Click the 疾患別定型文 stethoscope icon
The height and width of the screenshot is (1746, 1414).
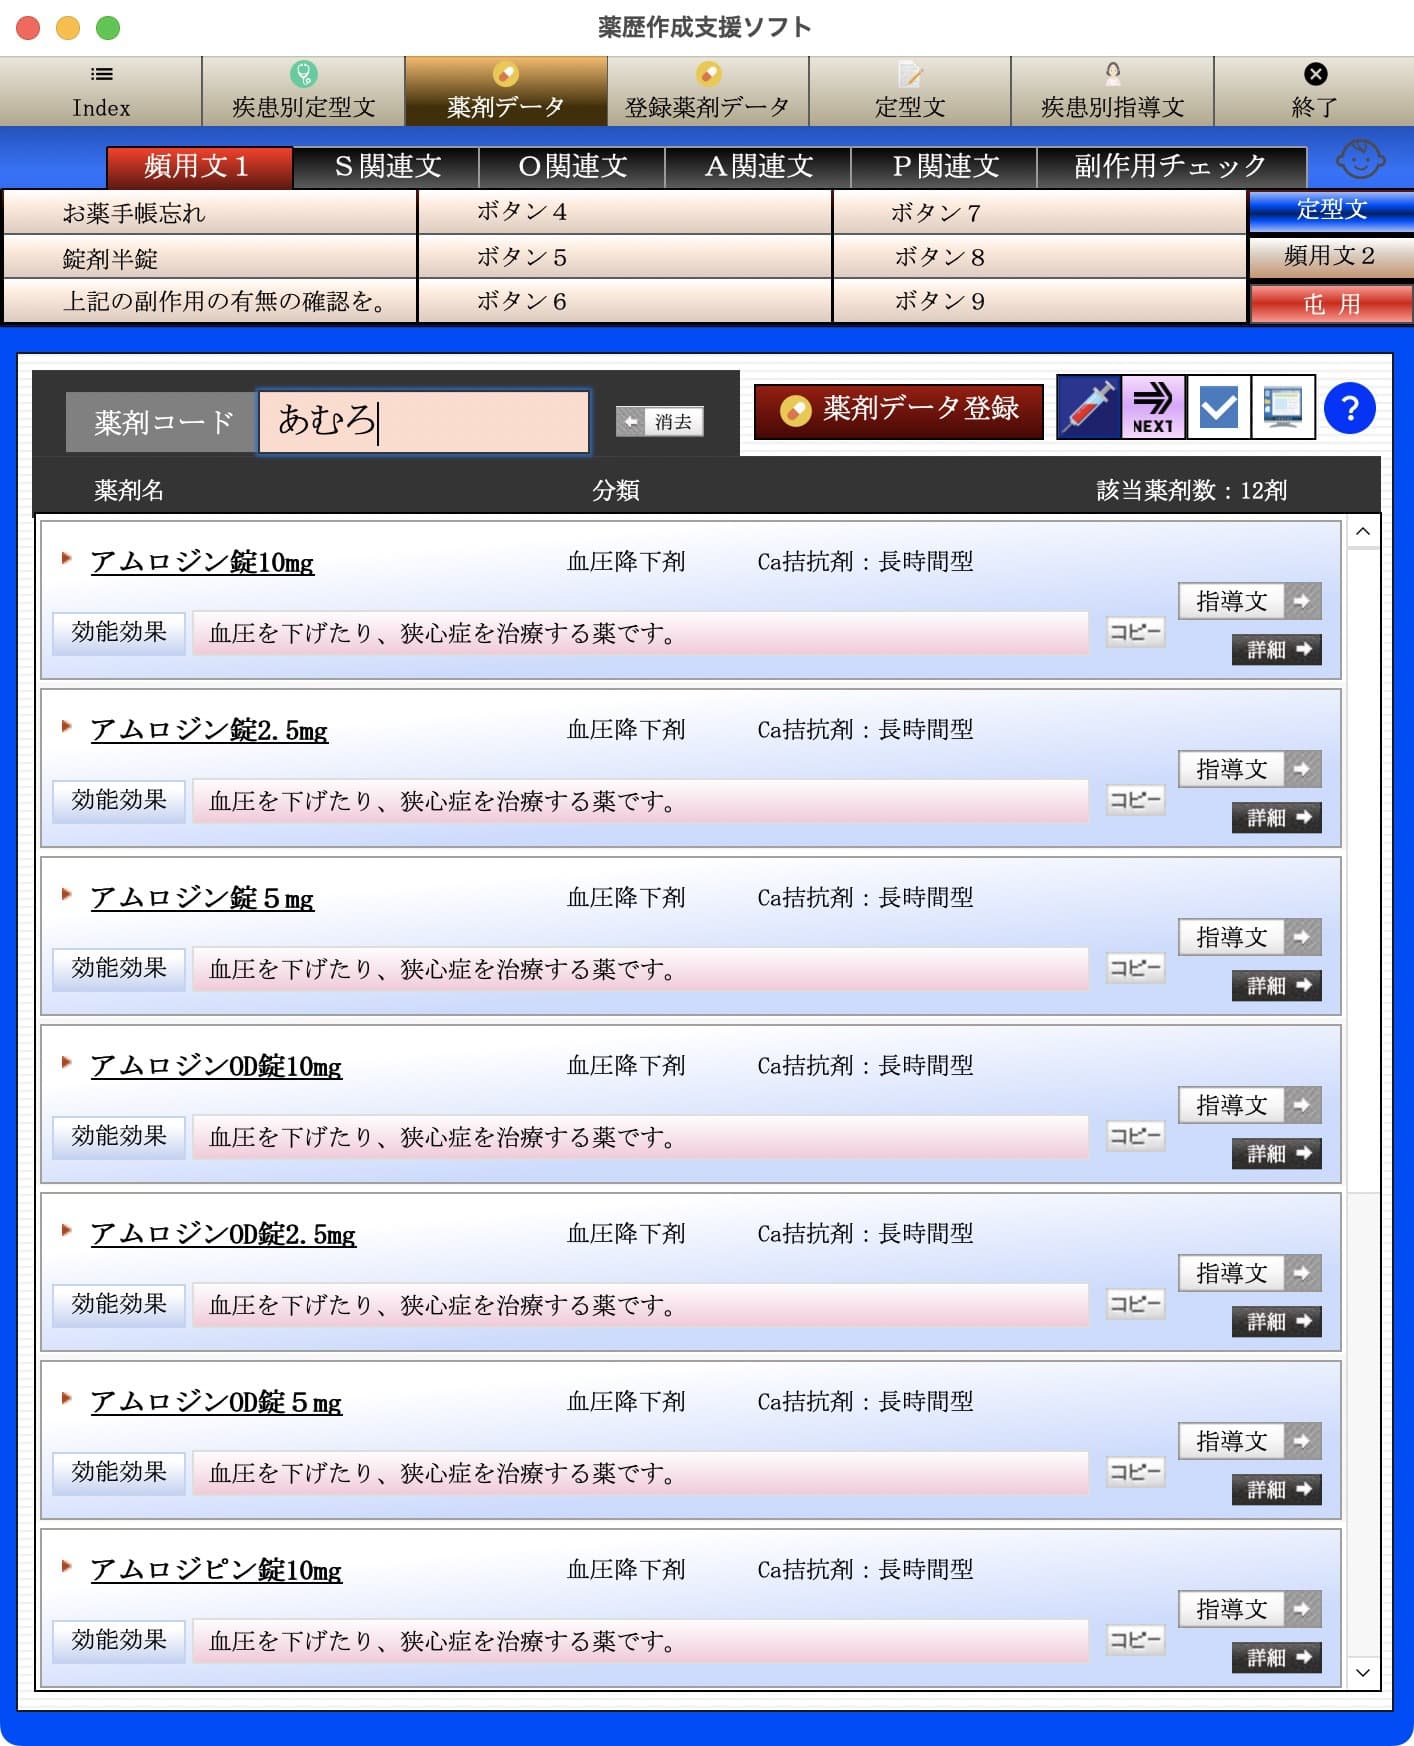[303, 73]
